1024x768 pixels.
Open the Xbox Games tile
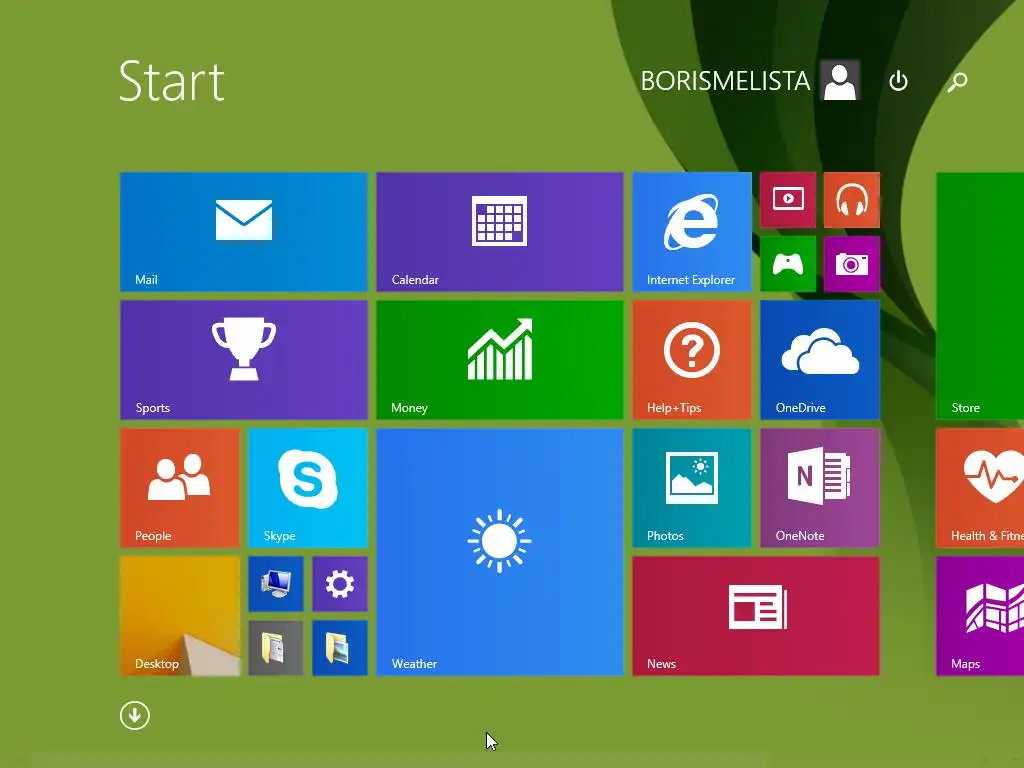point(788,264)
